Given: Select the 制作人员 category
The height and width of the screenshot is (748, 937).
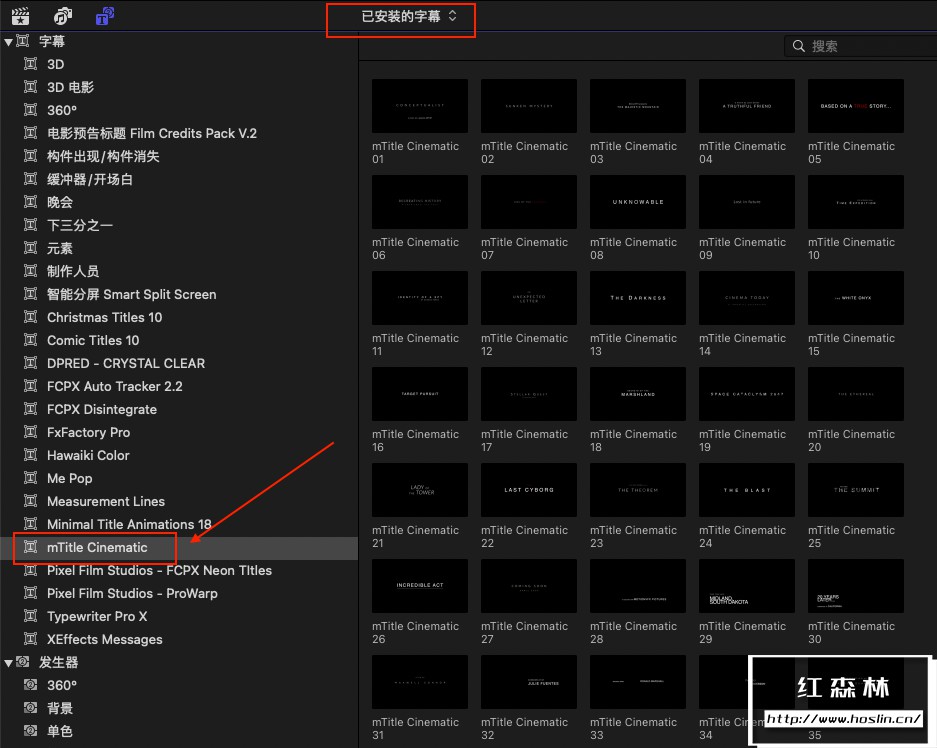Looking at the screenshot, I should 73,271.
